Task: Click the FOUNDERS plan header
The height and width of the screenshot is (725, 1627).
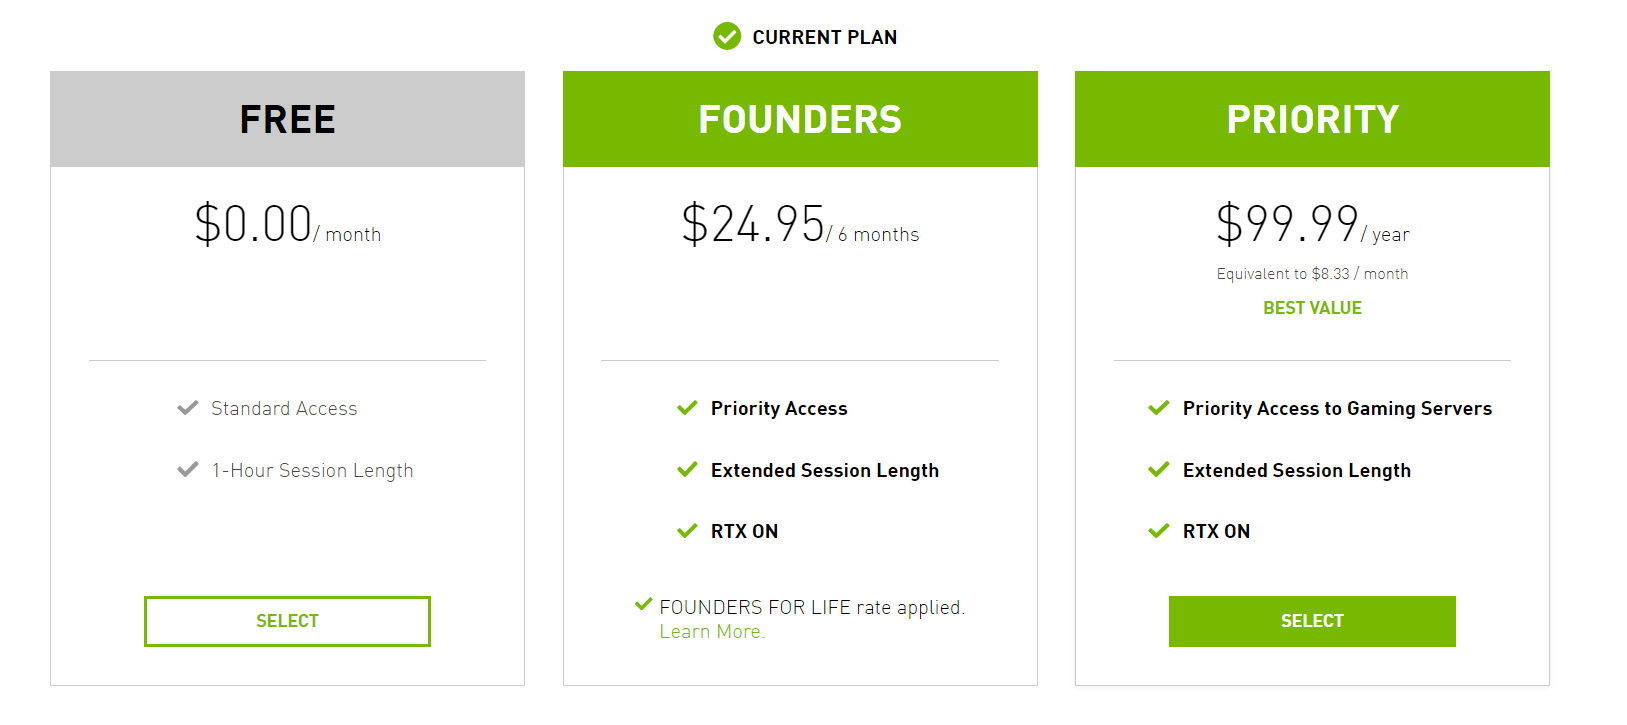Action: point(800,119)
